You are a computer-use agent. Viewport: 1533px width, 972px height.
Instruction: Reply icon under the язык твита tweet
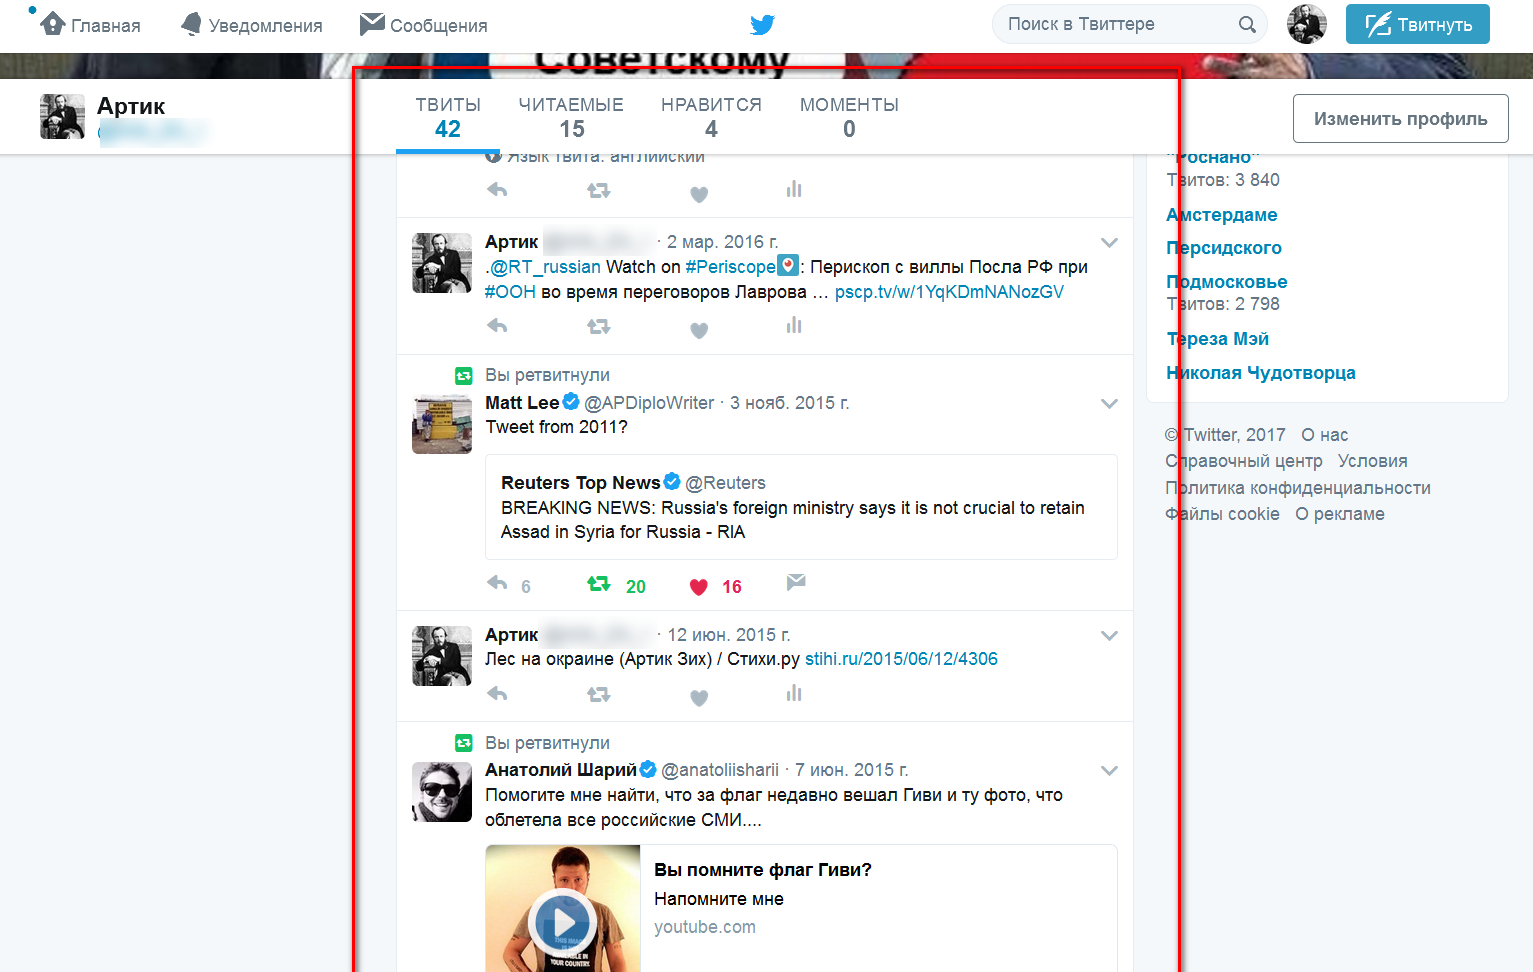click(497, 189)
